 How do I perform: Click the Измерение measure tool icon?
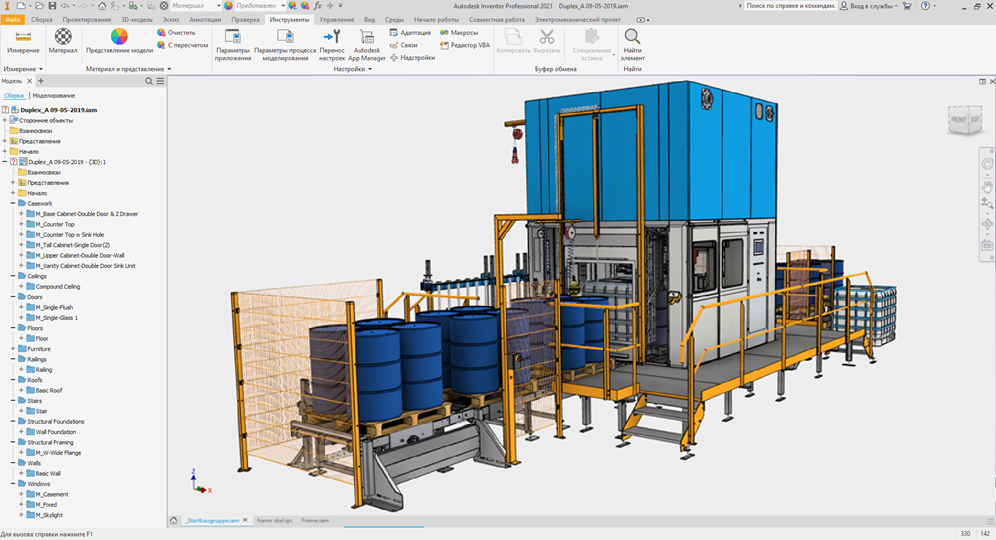[x=22, y=37]
